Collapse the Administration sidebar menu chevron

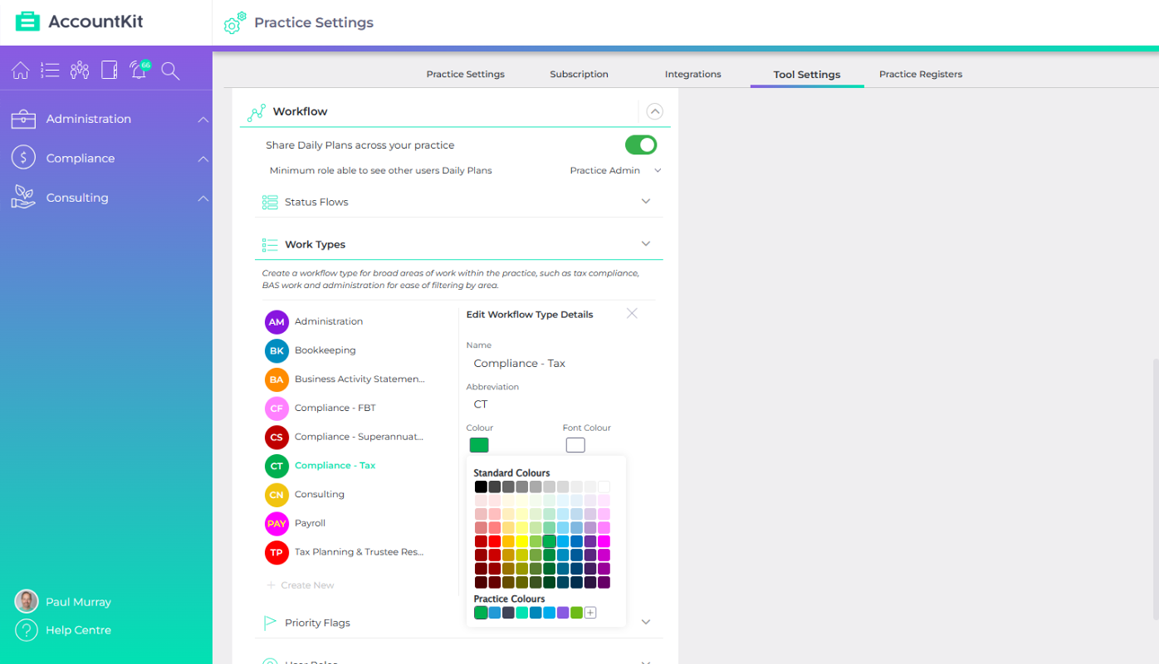pyautogui.click(x=203, y=119)
